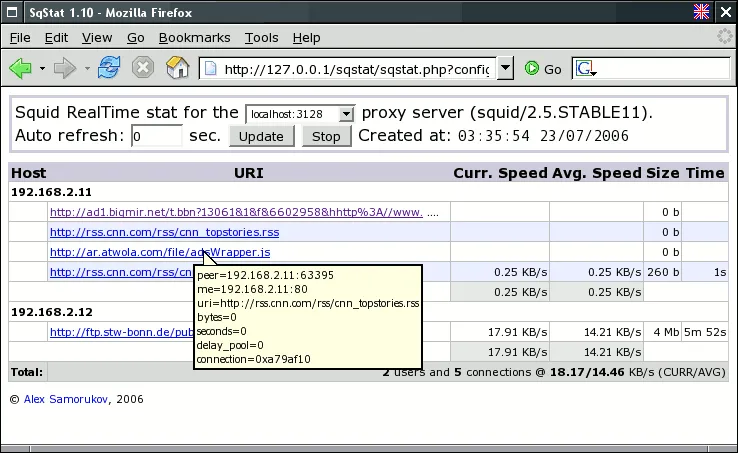Viewport: 738px width, 453px height.
Task: Reload the page with the refresh icon
Action: pos(109,69)
